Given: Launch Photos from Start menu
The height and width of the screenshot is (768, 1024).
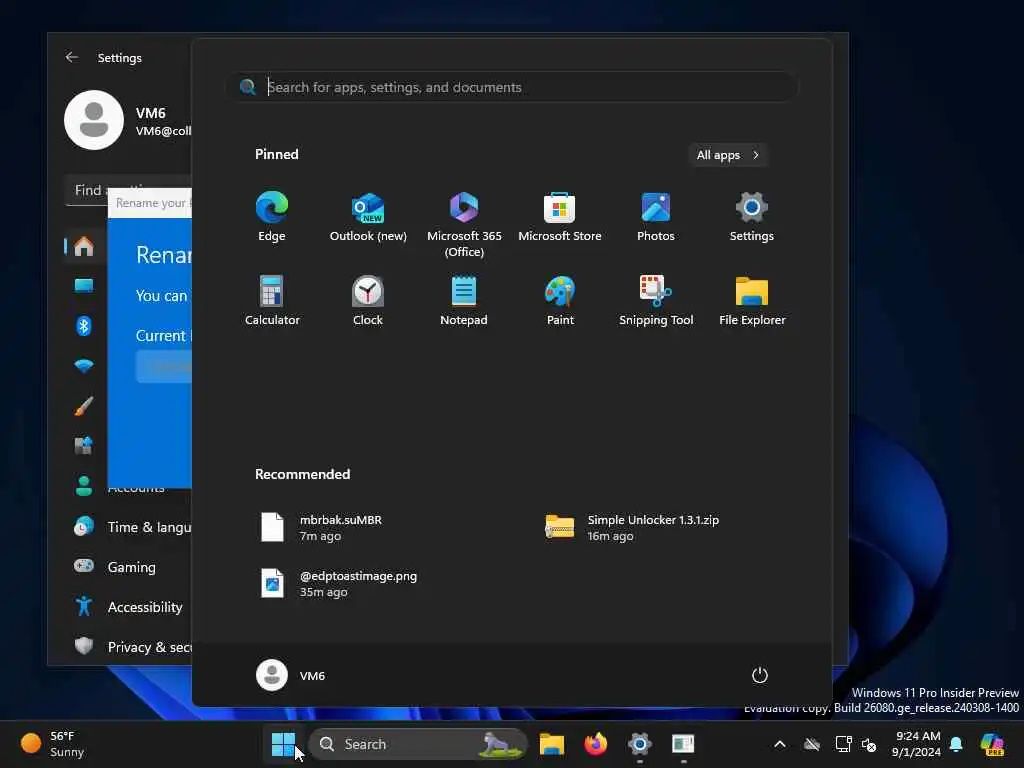Looking at the screenshot, I should pos(656,217).
